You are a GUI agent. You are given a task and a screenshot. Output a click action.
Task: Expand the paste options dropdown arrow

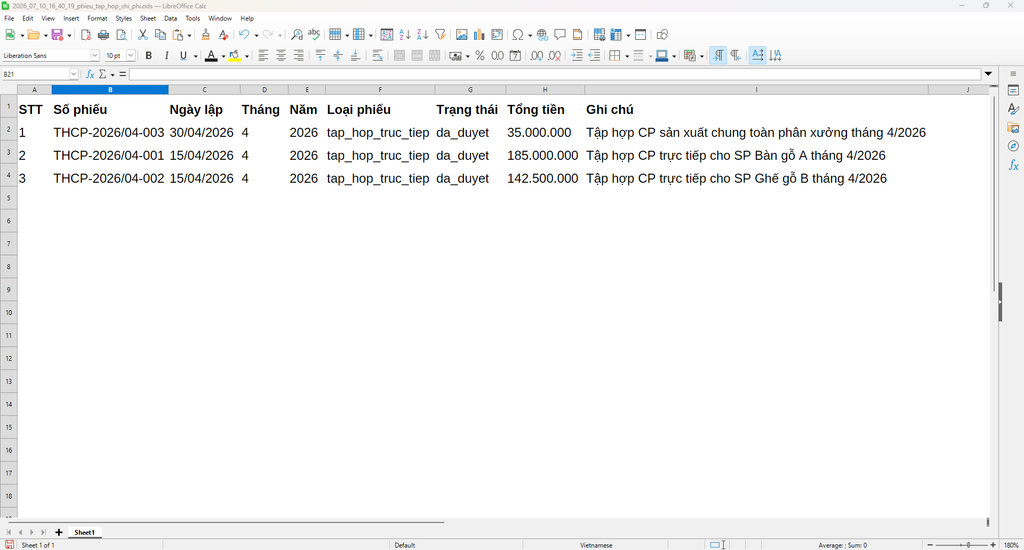pyautogui.click(x=189, y=35)
